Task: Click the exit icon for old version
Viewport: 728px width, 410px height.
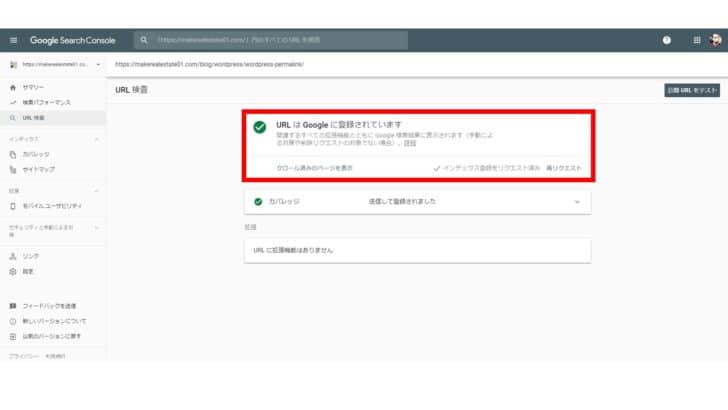Action: (x=13, y=336)
